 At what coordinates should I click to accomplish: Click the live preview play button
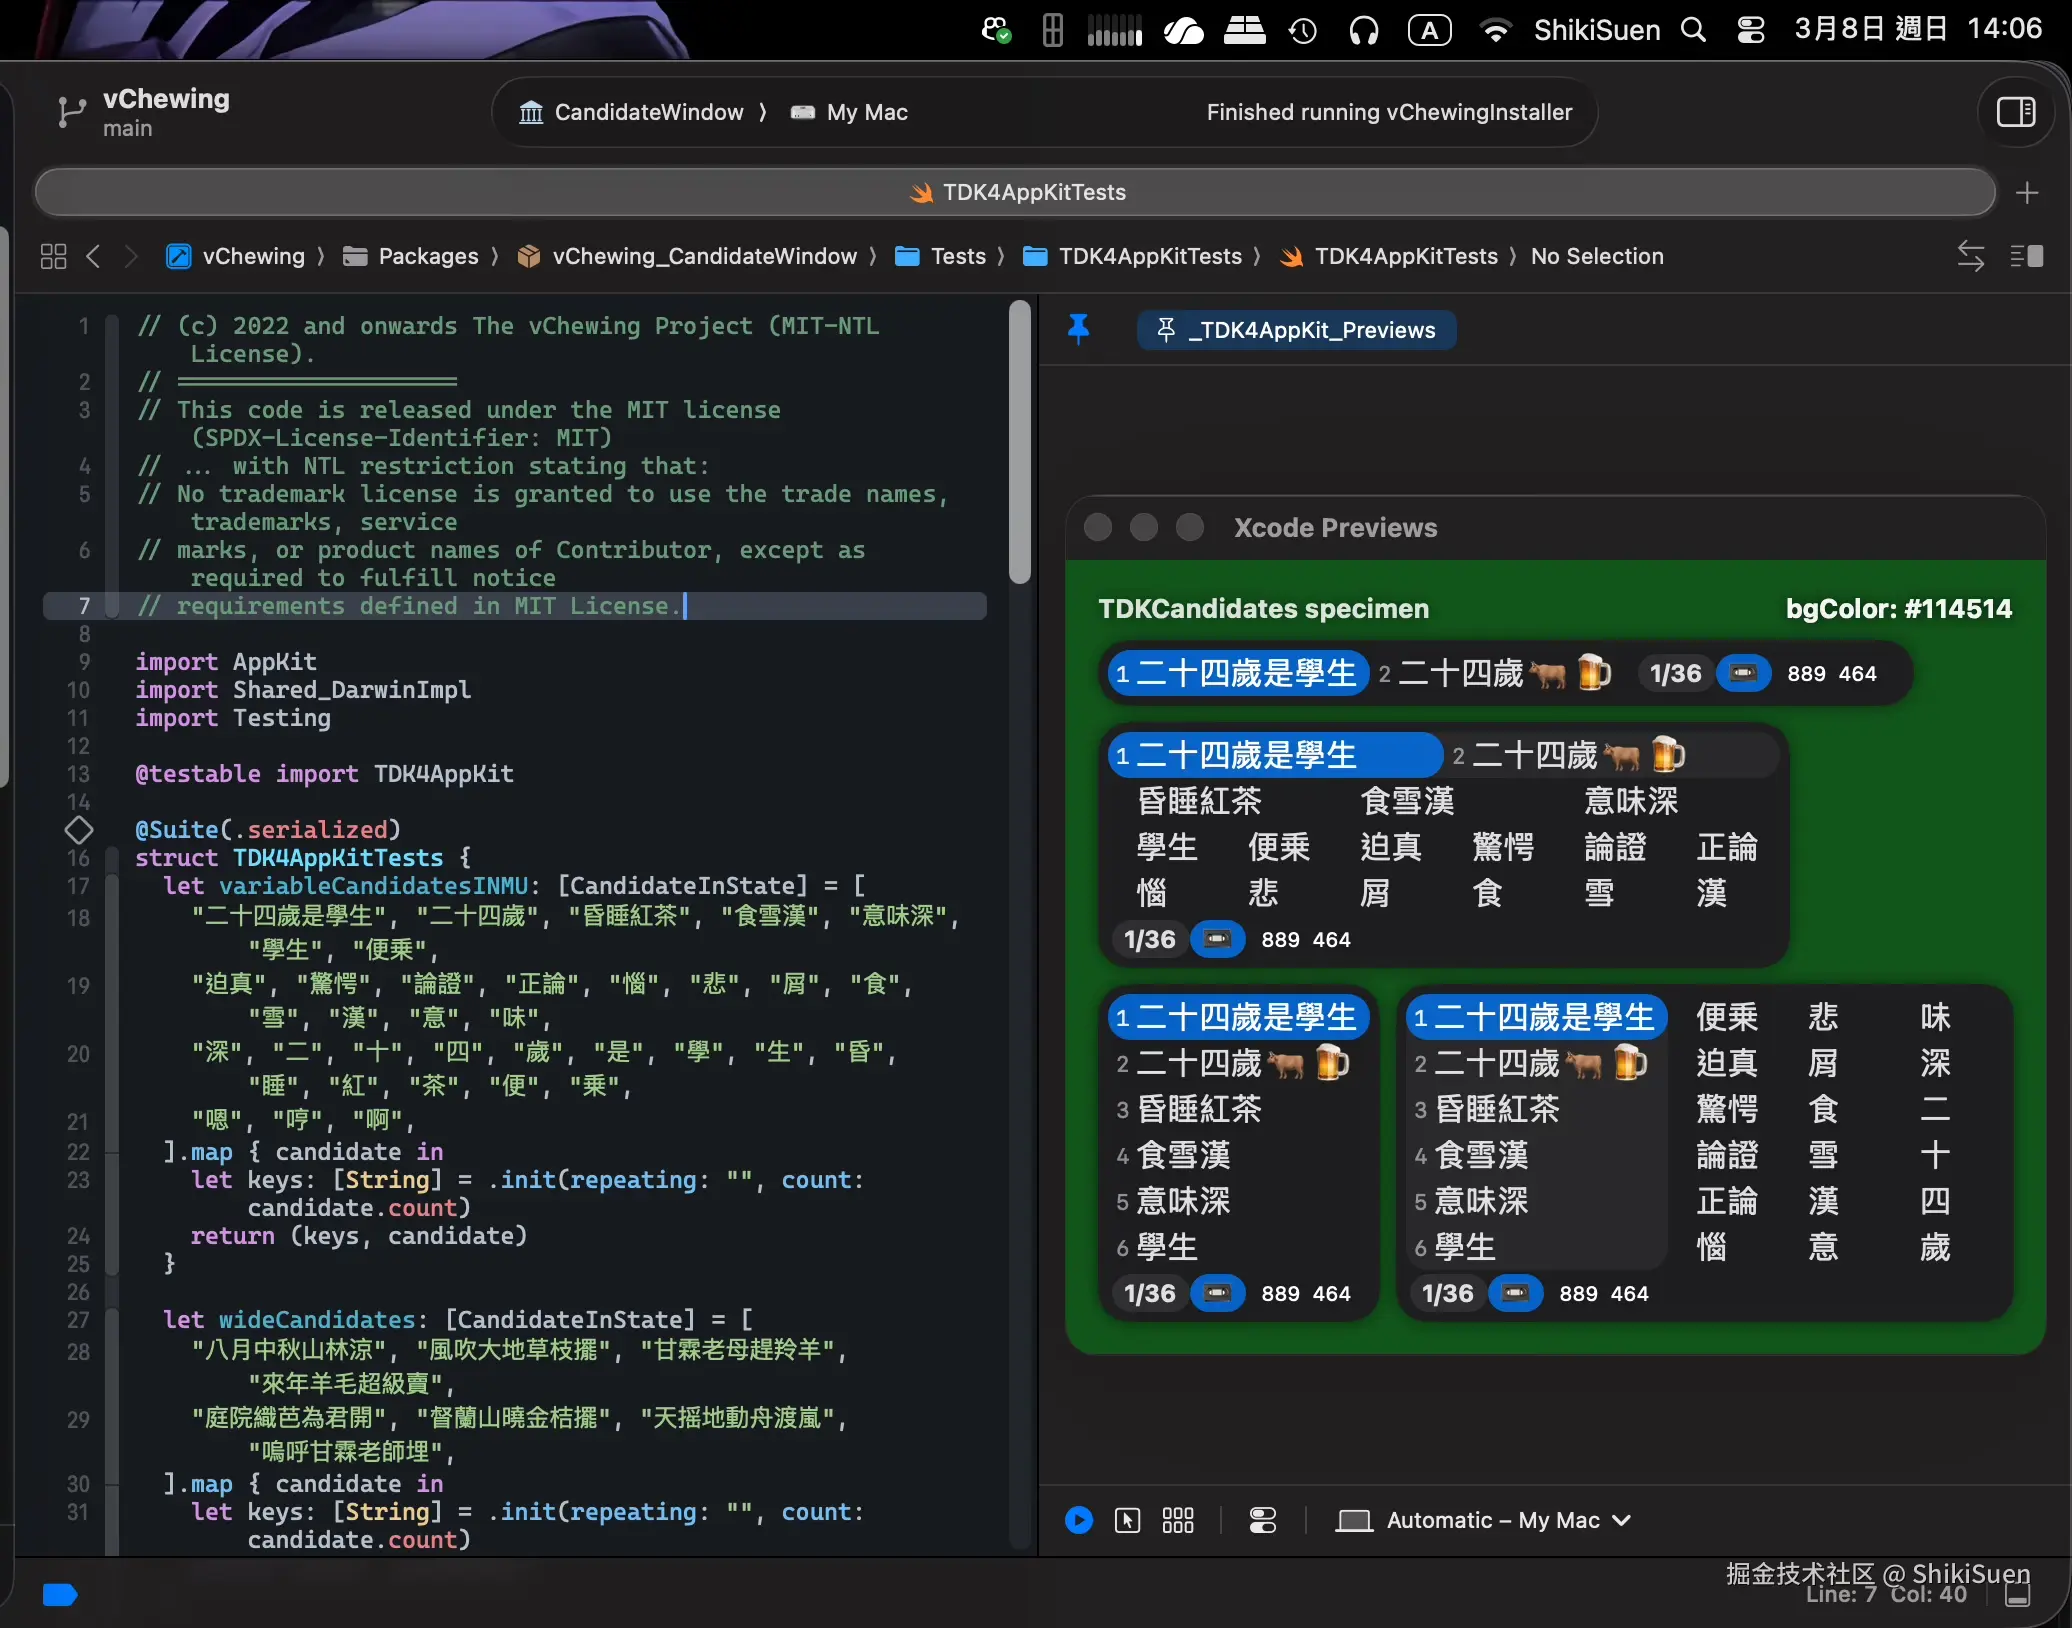[x=1079, y=1520]
